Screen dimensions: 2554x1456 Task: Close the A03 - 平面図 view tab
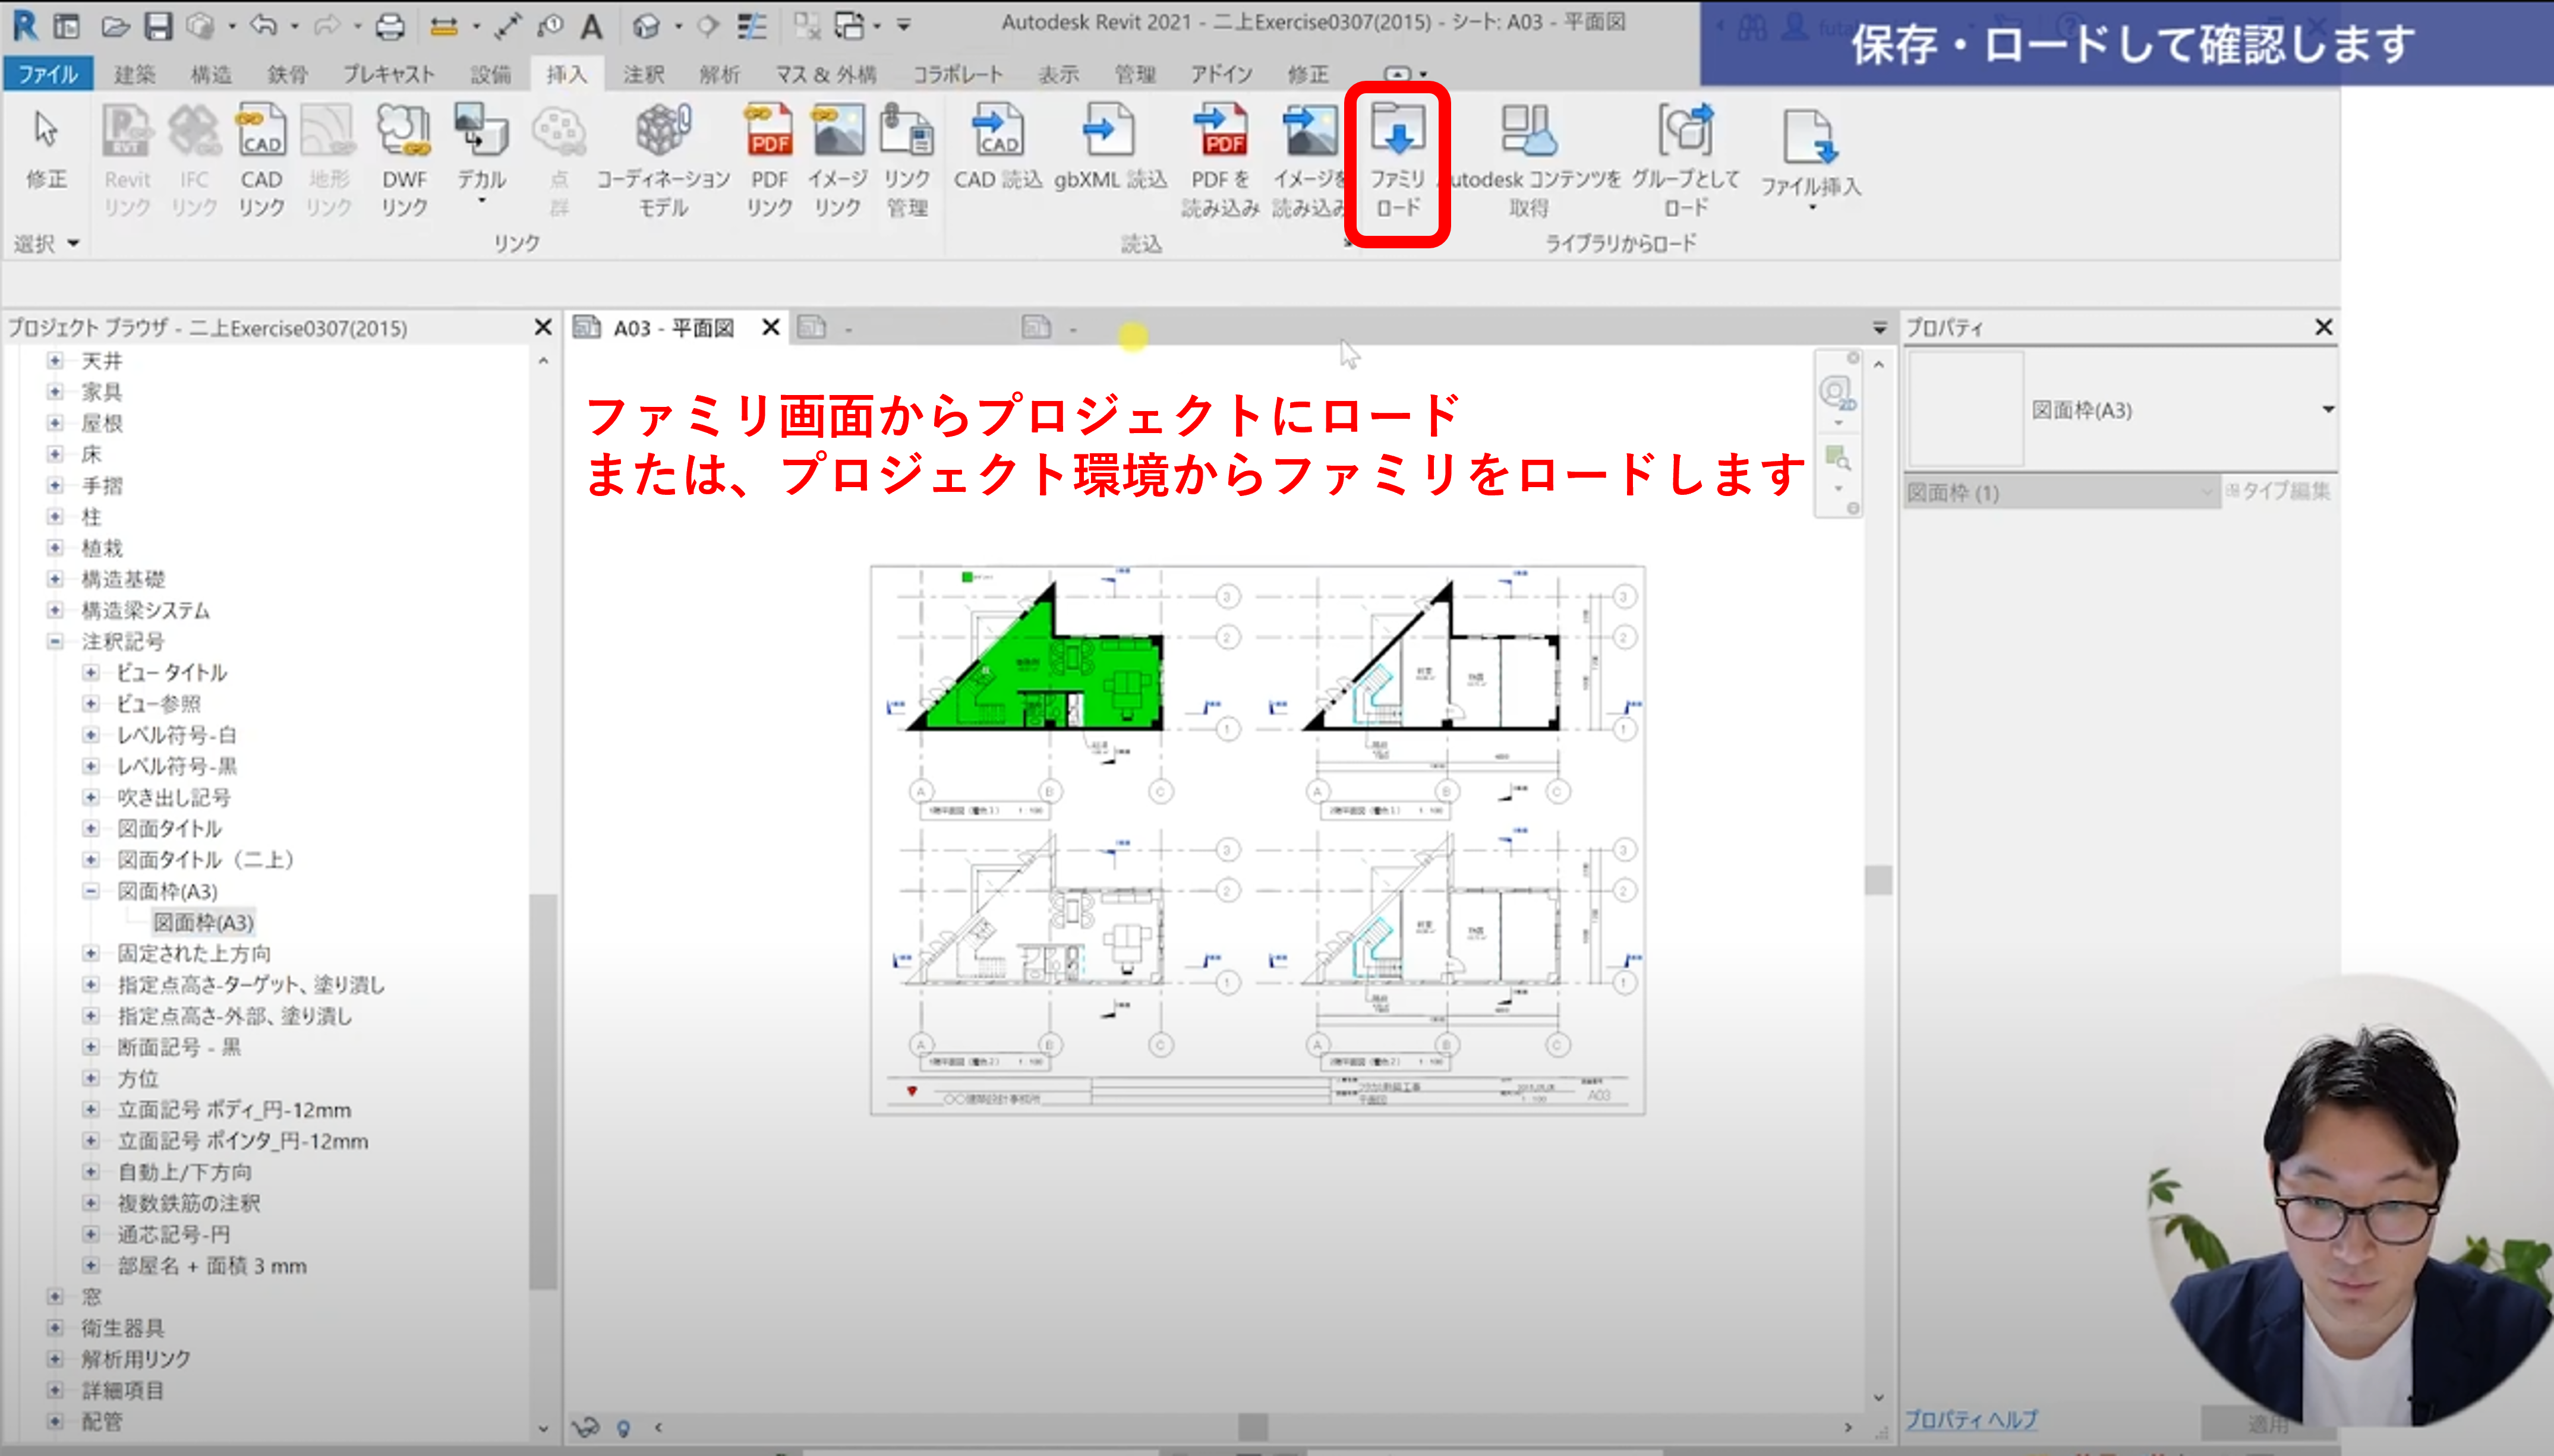tap(770, 328)
